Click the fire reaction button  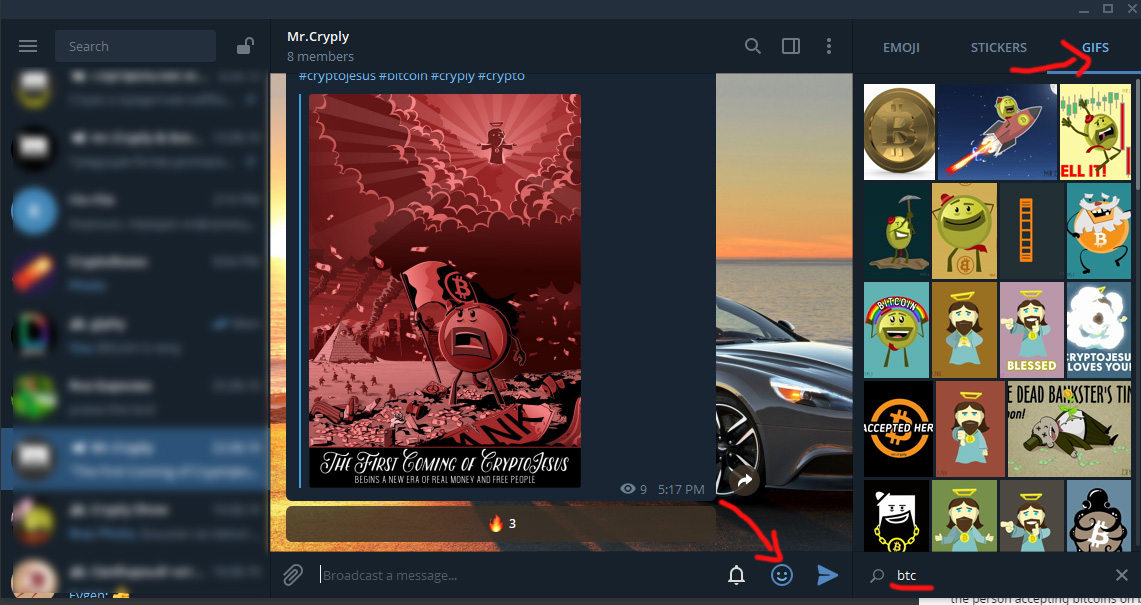tap(501, 523)
